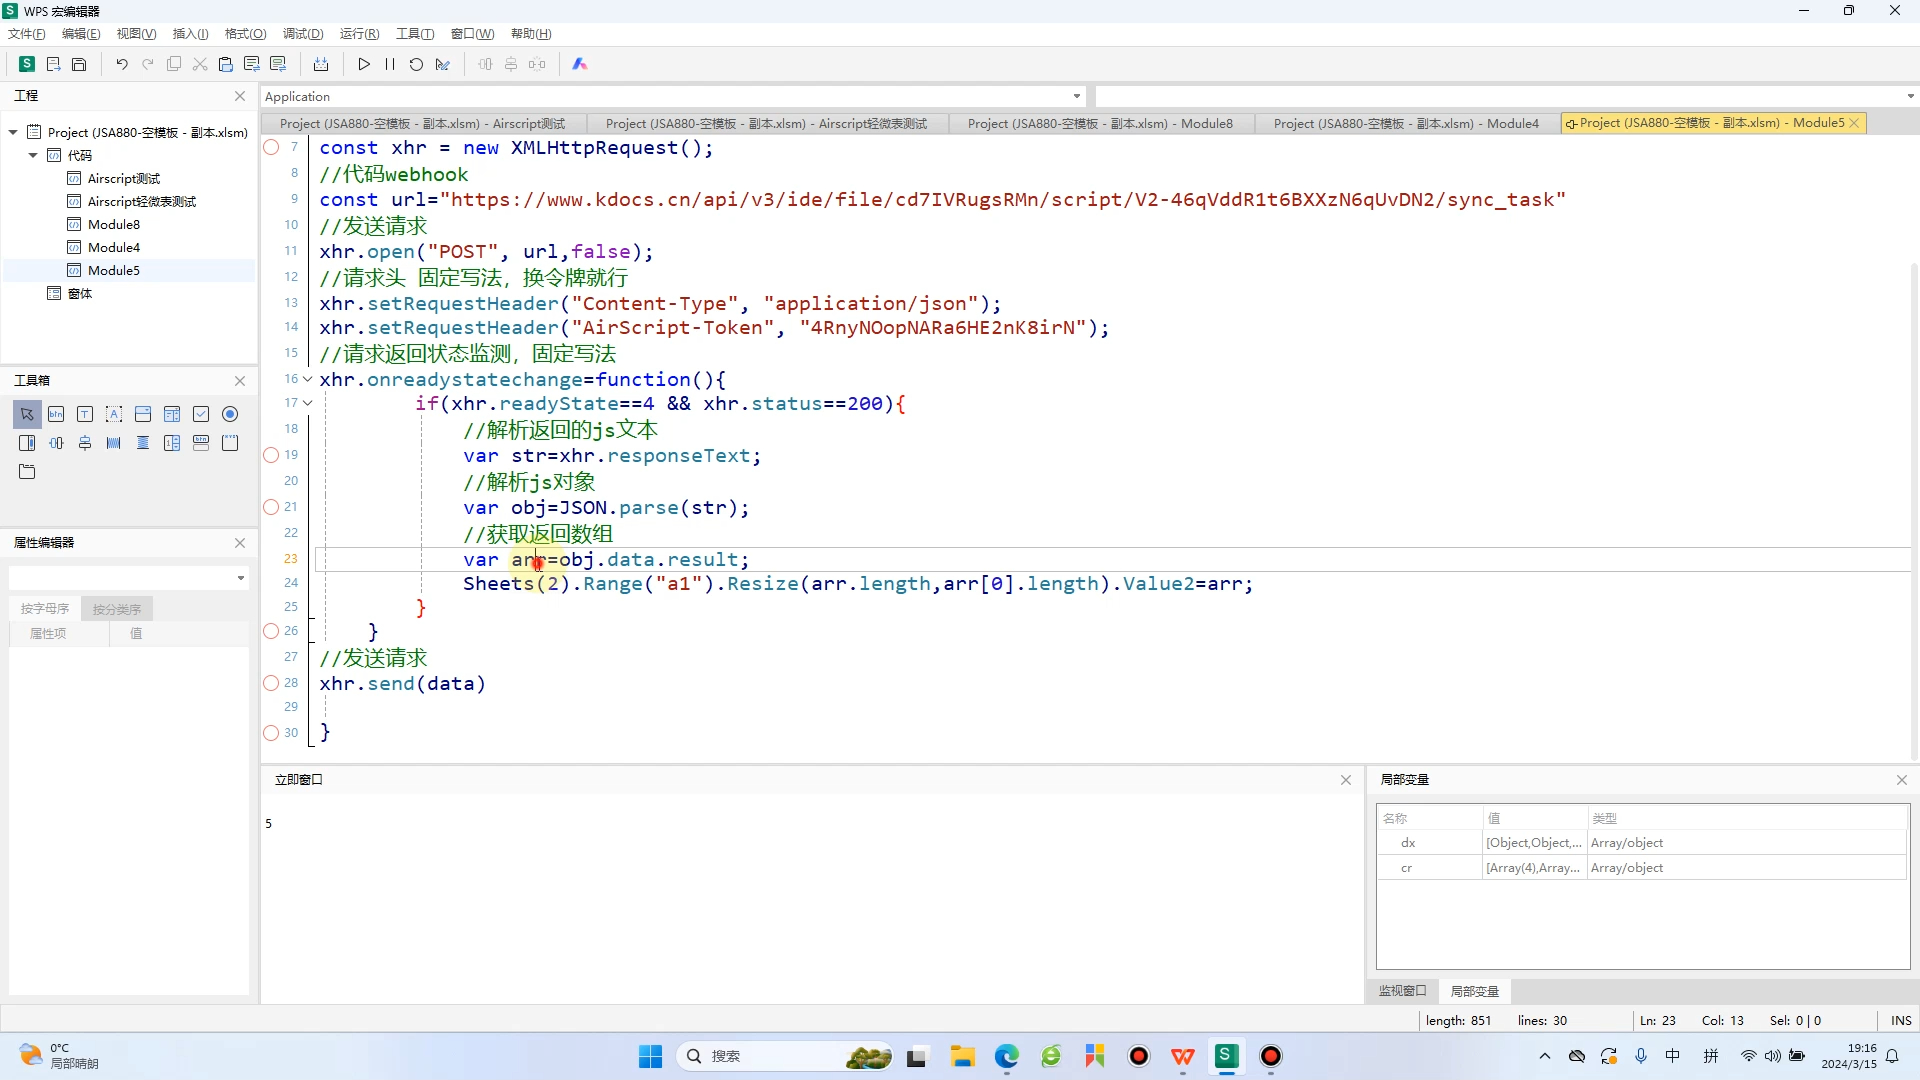Image resolution: width=1920 pixels, height=1080 pixels.
Task: Save the macro project with the floppy icon
Action: pos(79,64)
